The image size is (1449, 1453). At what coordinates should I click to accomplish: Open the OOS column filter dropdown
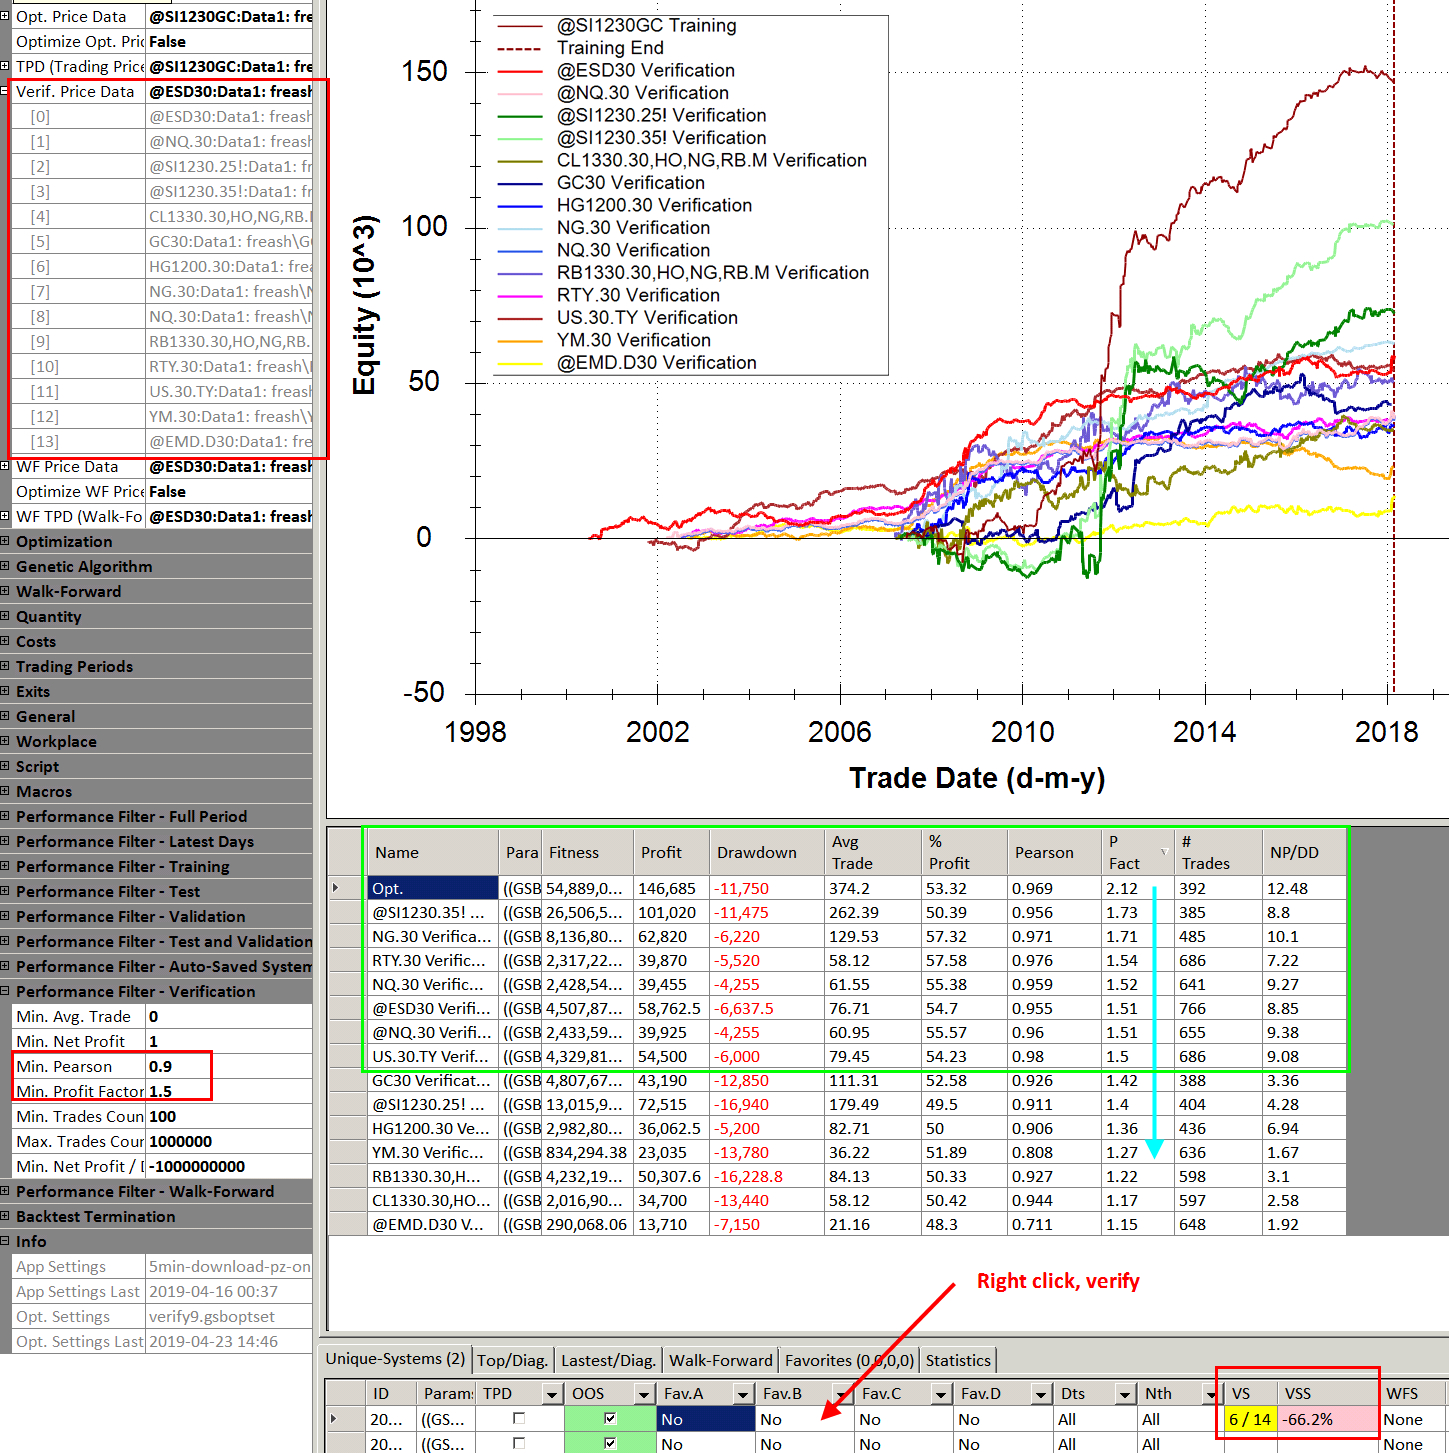[643, 1394]
